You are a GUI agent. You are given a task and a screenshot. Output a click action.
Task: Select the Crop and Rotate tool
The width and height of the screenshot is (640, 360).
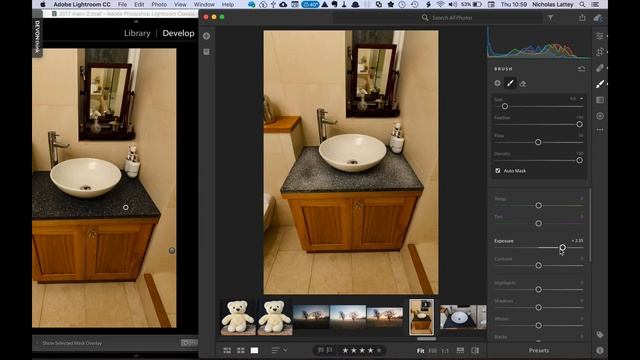tap(600, 52)
